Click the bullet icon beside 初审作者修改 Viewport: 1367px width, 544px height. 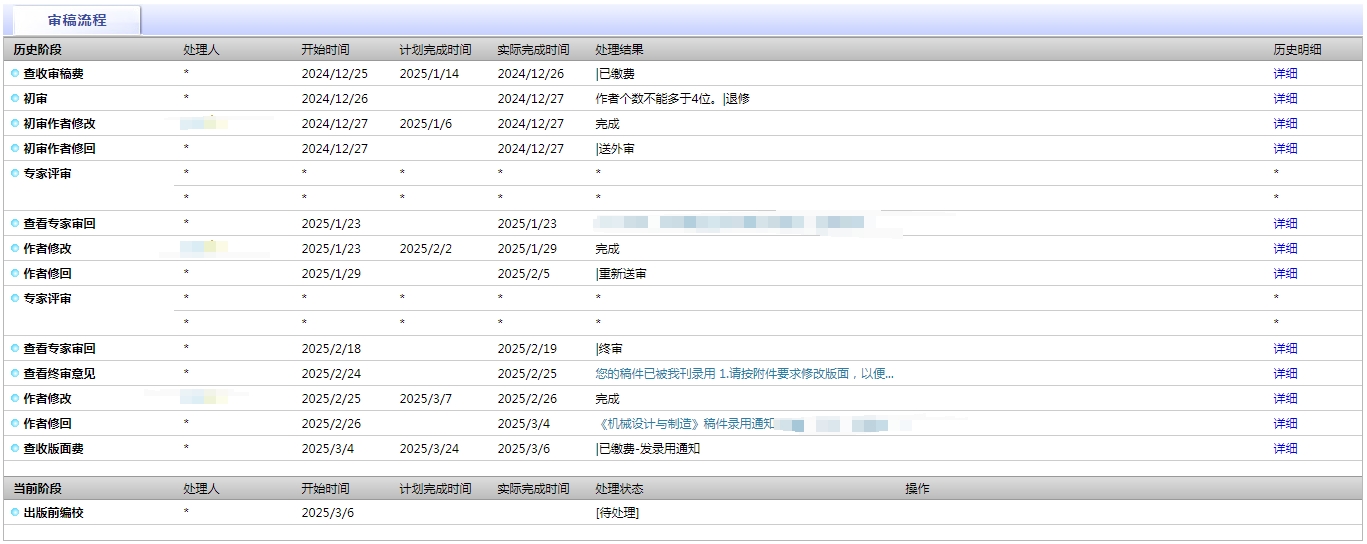pyautogui.click(x=15, y=124)
